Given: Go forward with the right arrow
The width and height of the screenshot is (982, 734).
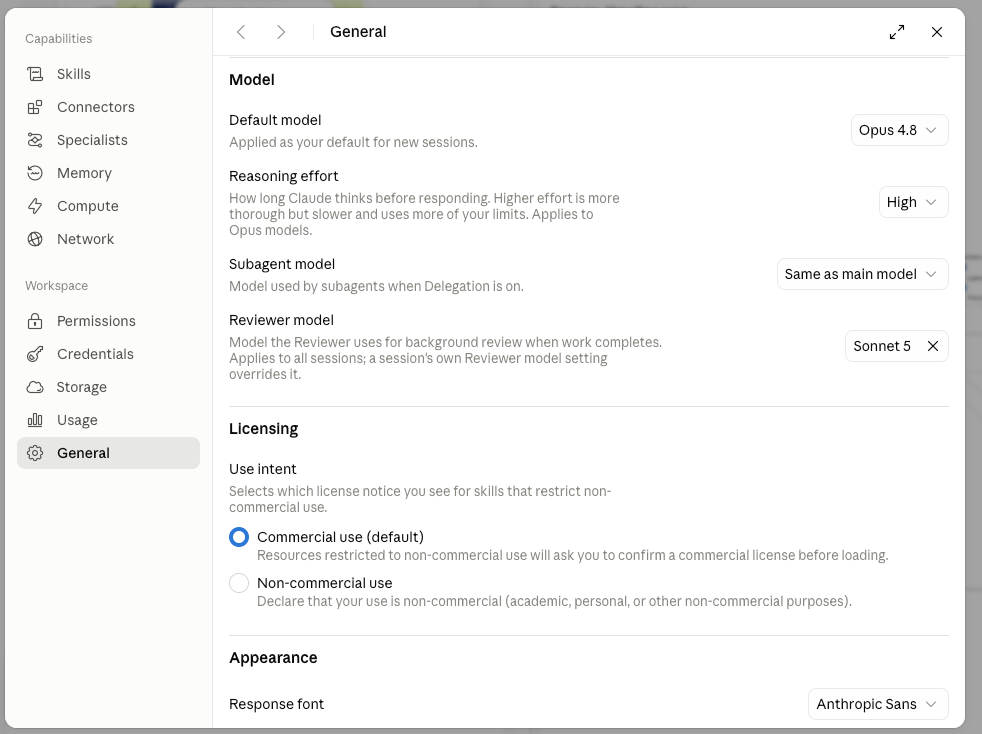Looking at the screenshot, I should coord(281,32).
